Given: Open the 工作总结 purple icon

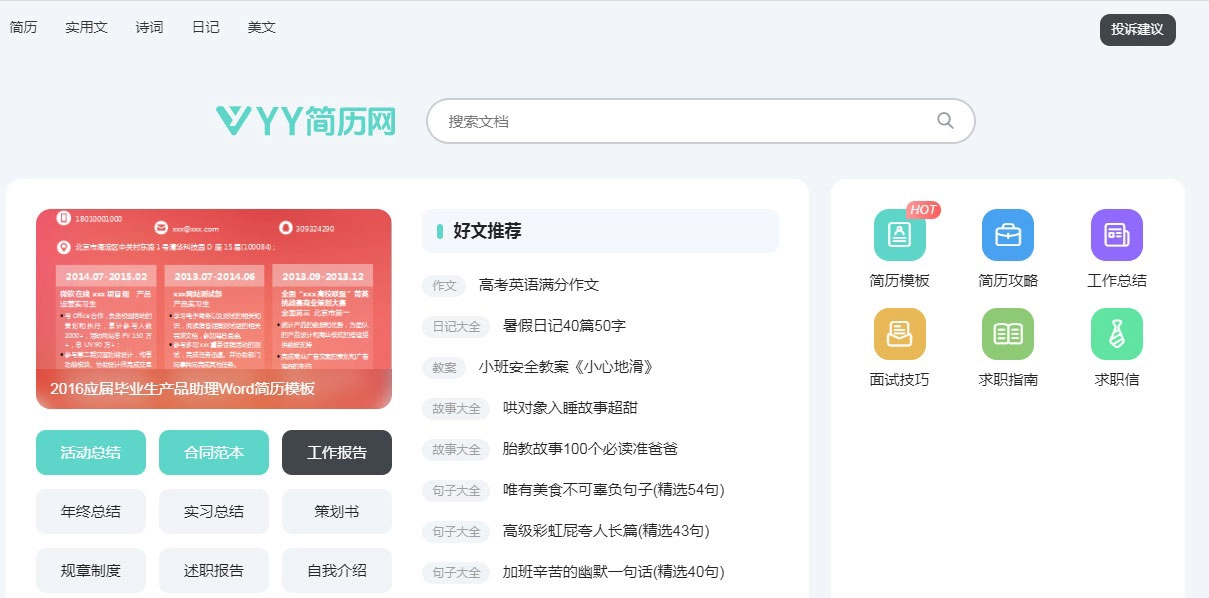Looking at the screenshot, I should 1116,234.
